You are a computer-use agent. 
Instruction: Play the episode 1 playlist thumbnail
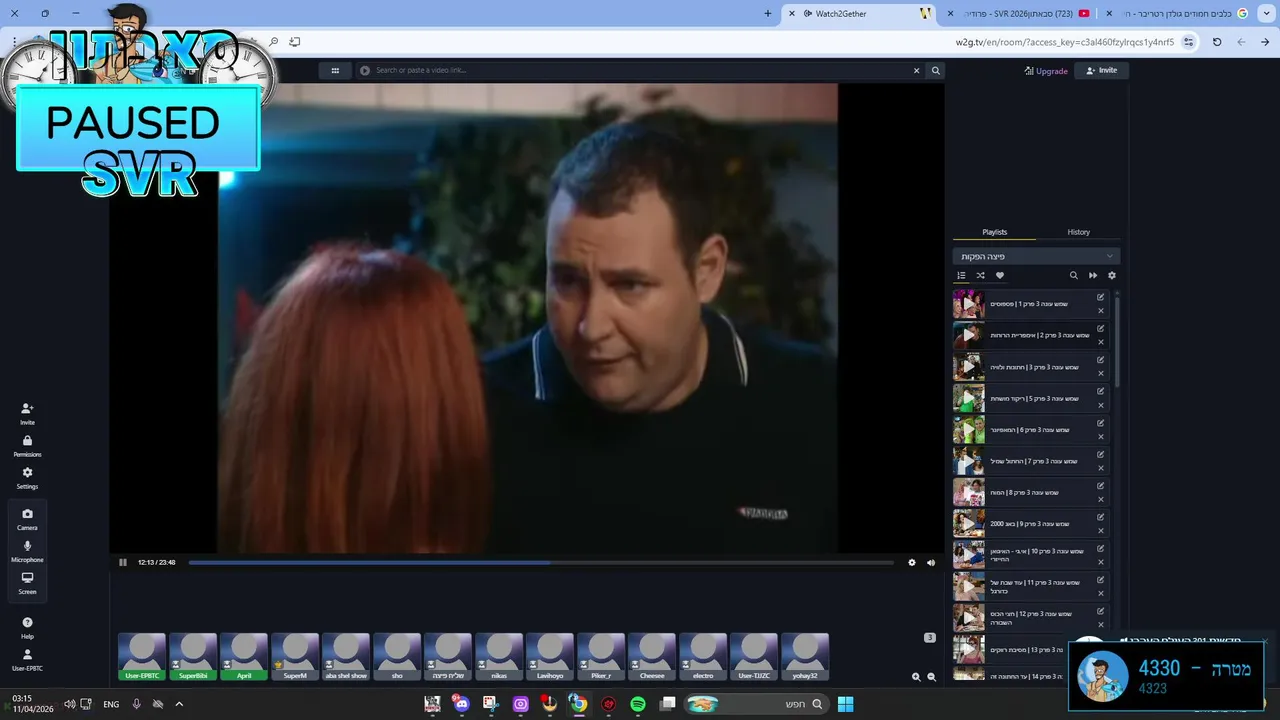click(968, 304)
